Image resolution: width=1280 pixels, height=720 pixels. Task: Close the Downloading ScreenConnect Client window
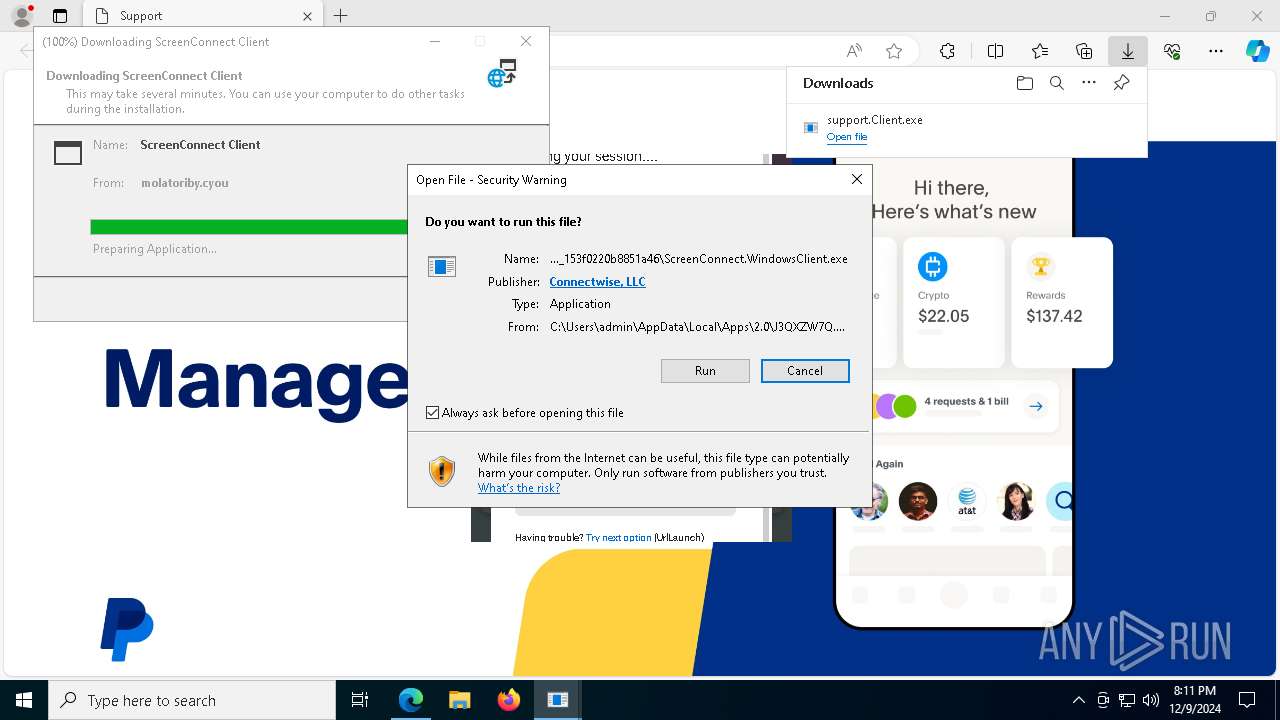tap(526, 41)
